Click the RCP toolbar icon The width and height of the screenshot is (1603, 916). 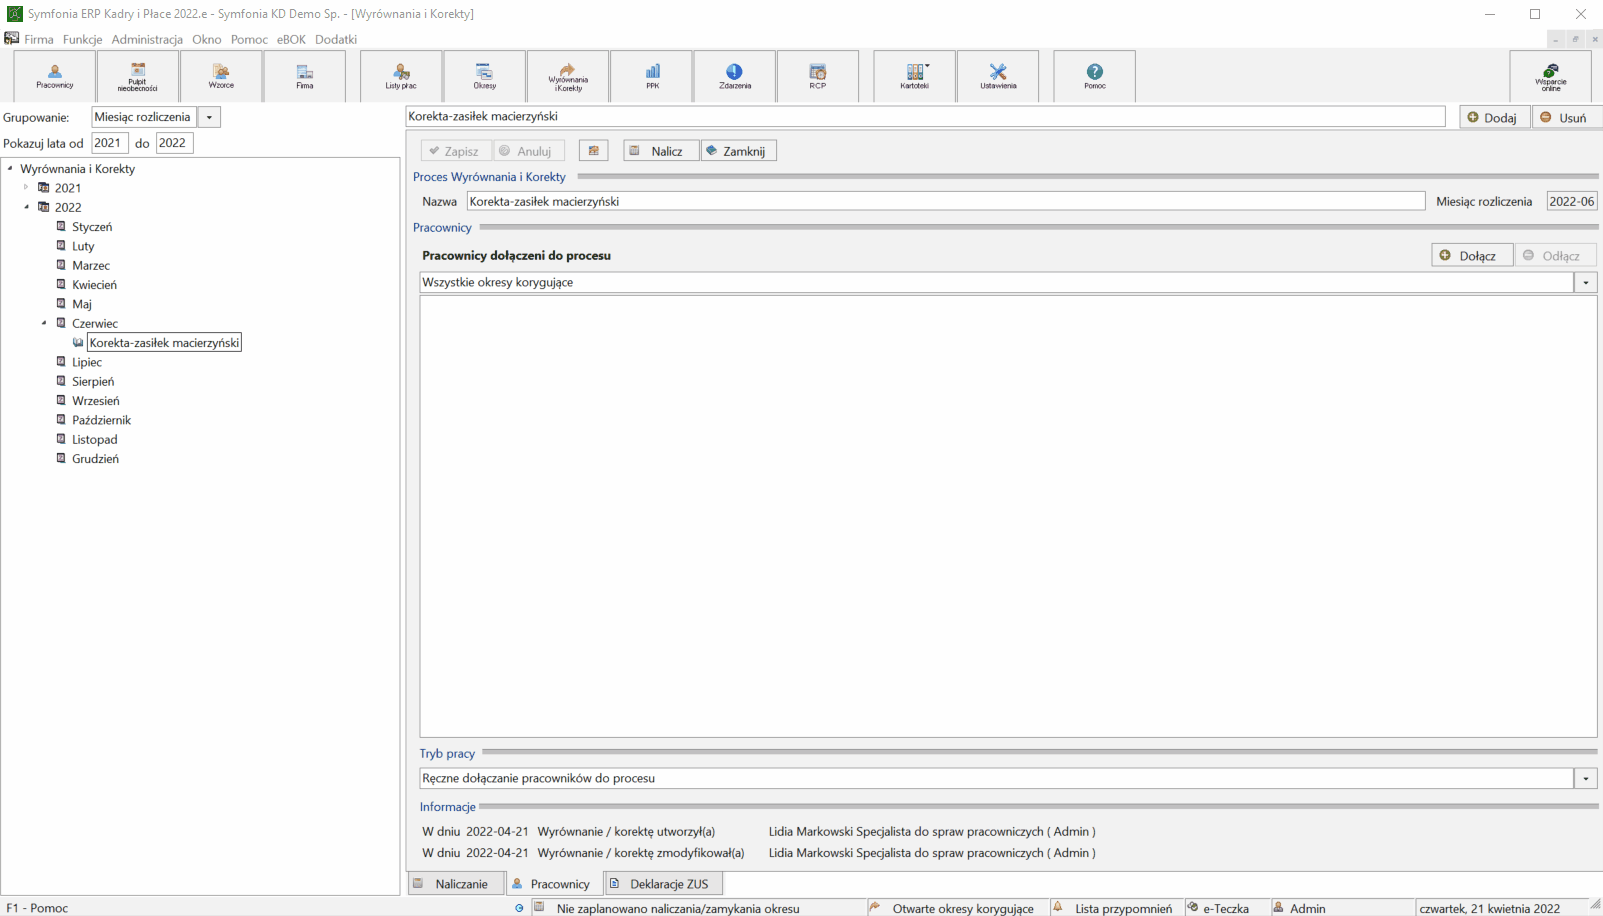click(818, 76)
